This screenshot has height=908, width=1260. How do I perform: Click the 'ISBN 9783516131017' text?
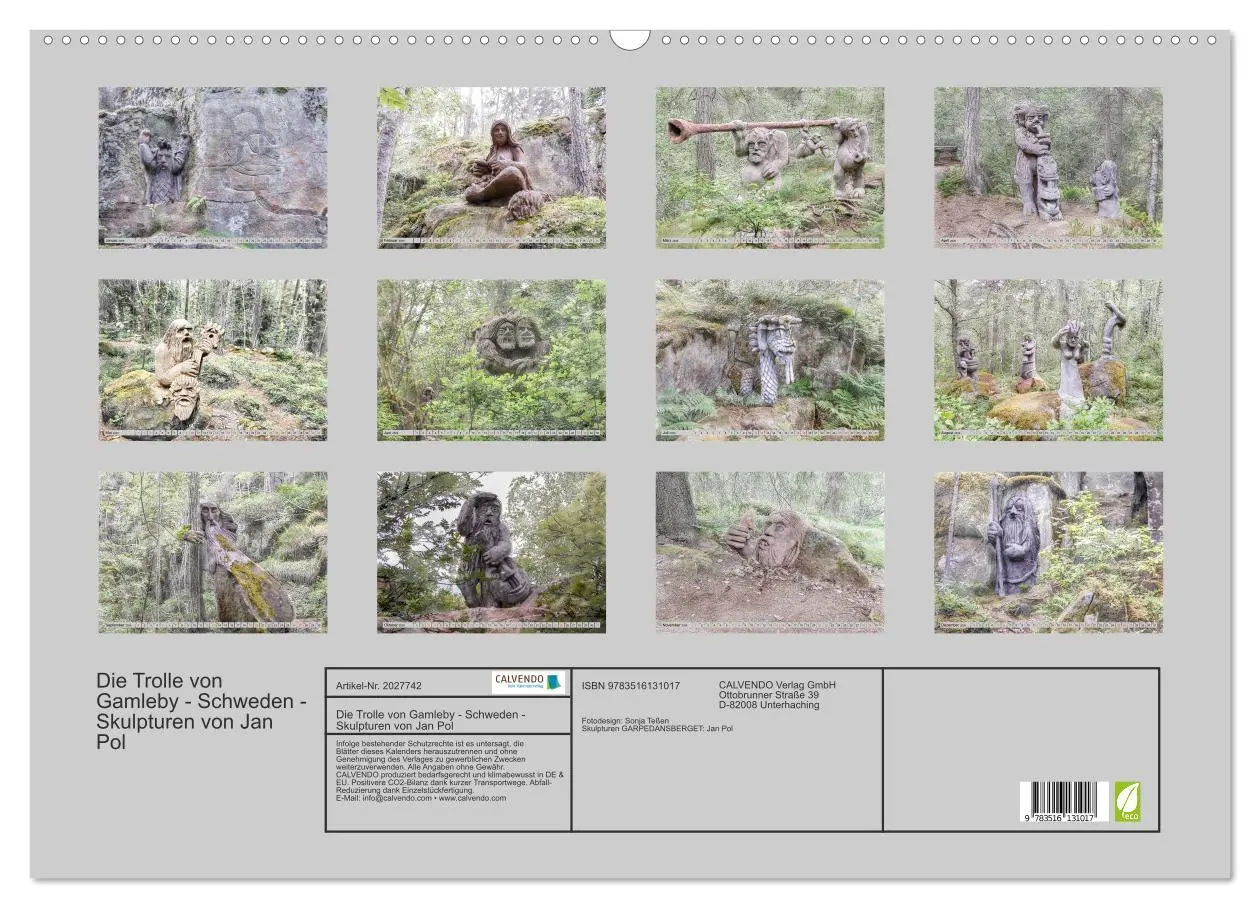(x=631, y=685)
